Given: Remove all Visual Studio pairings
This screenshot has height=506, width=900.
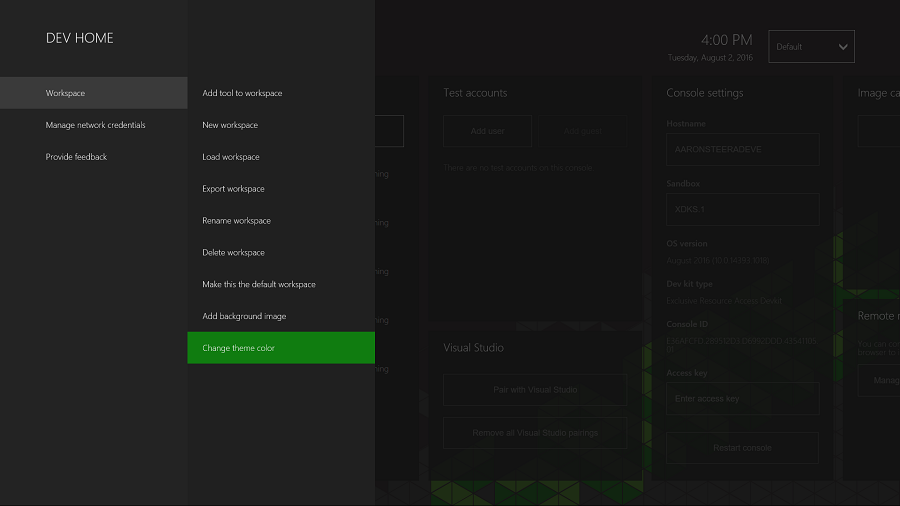Looking at the screenshot, I should [x=535, y=433].
